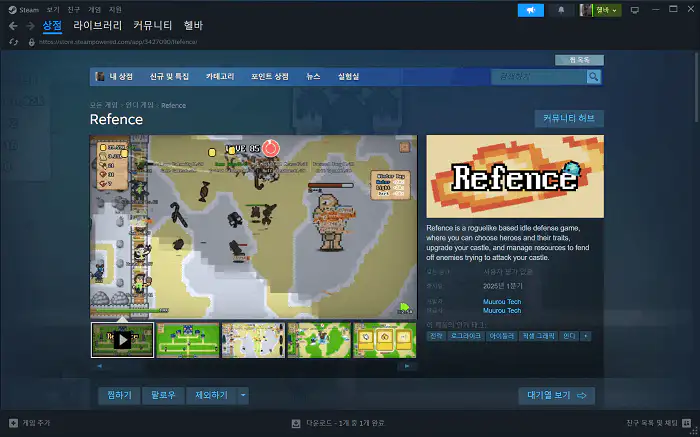The image size is (700, 437).
Task: Open the account name dropdown
Action: [607, 10]
